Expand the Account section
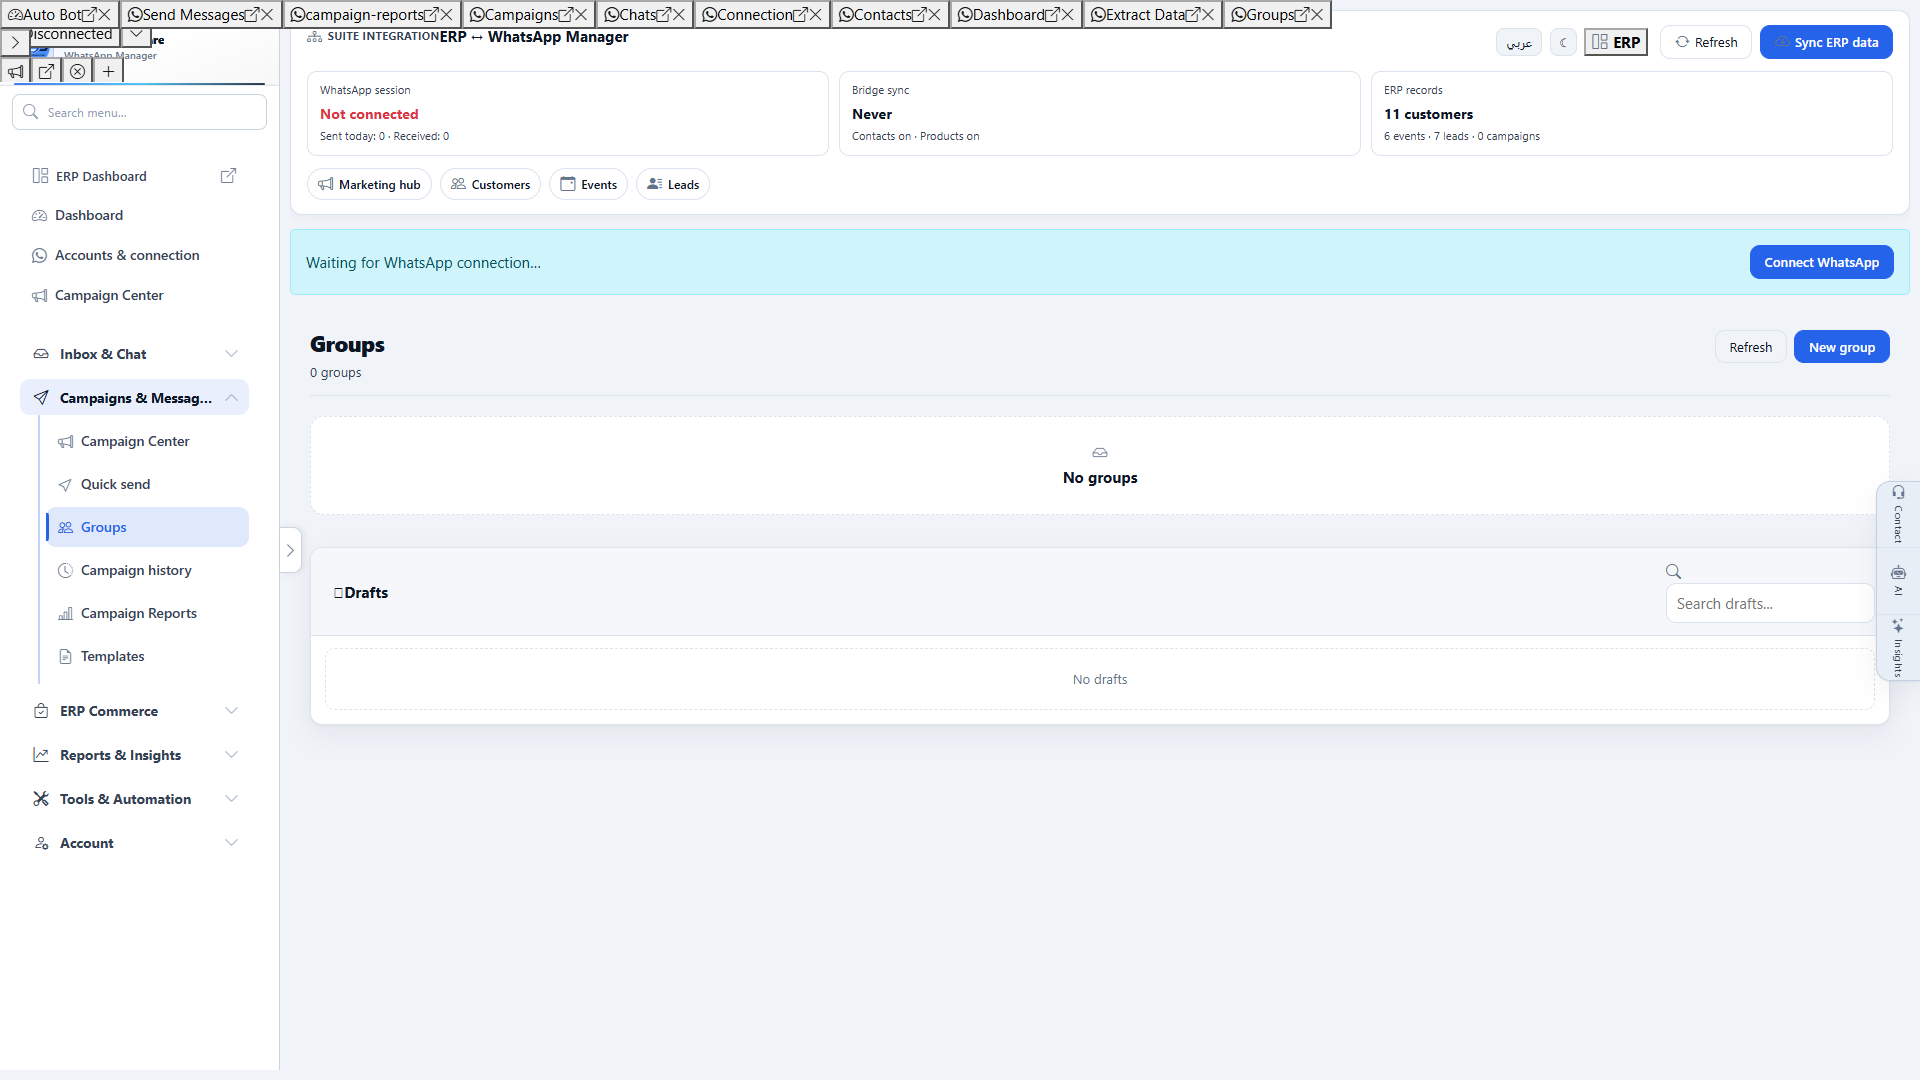This screenshot has height=1080, width=1920. tap(134, 843)
